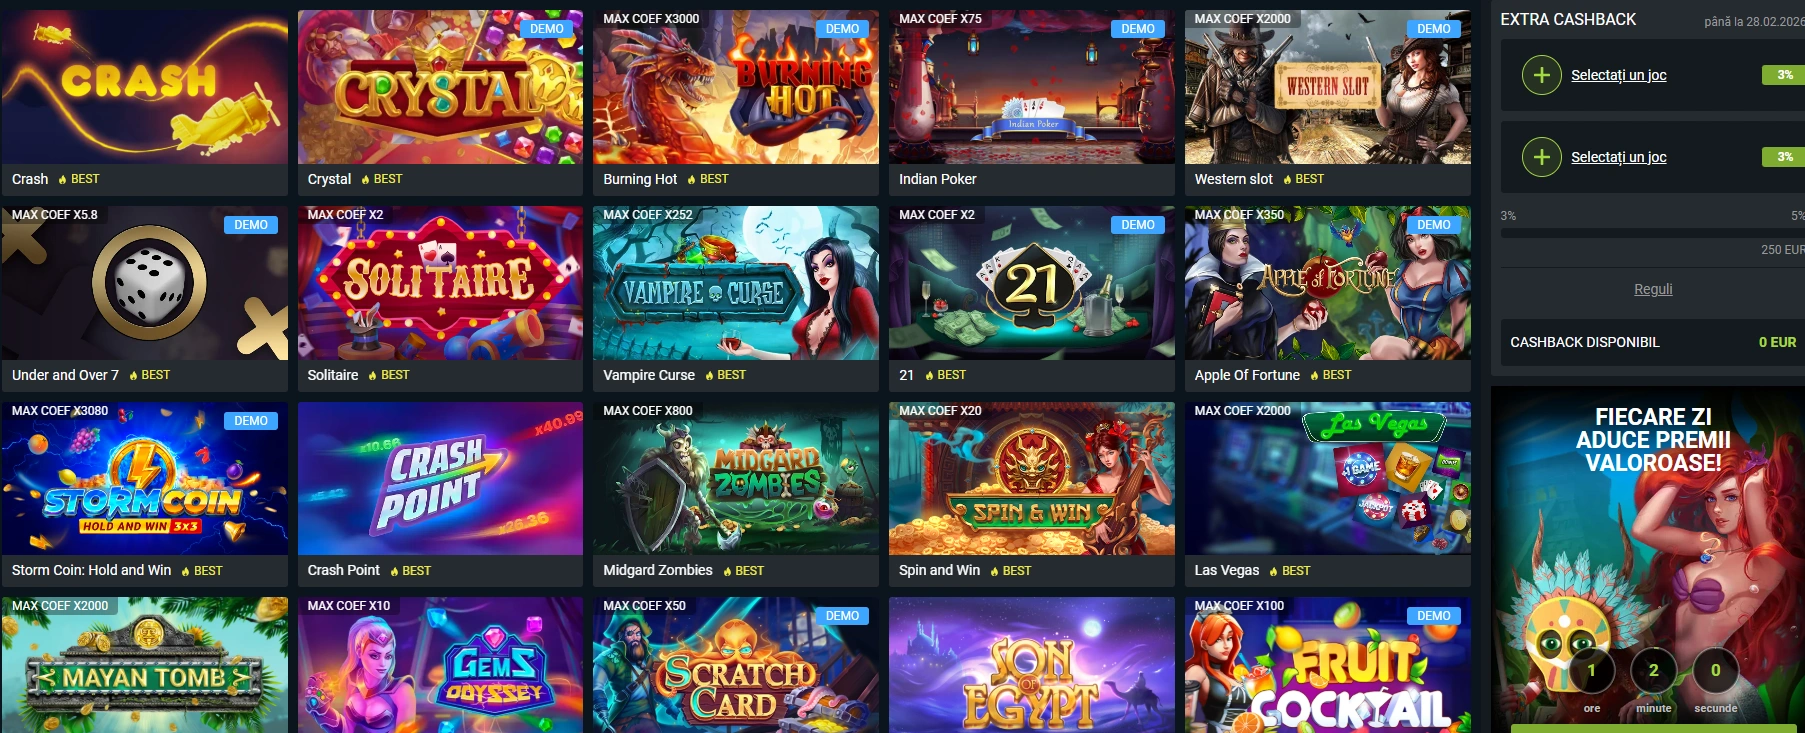Click the DEMO badge on Indian Poker
The width and height of the screenshot is (1805, 733).
(x=1138, y=29)
